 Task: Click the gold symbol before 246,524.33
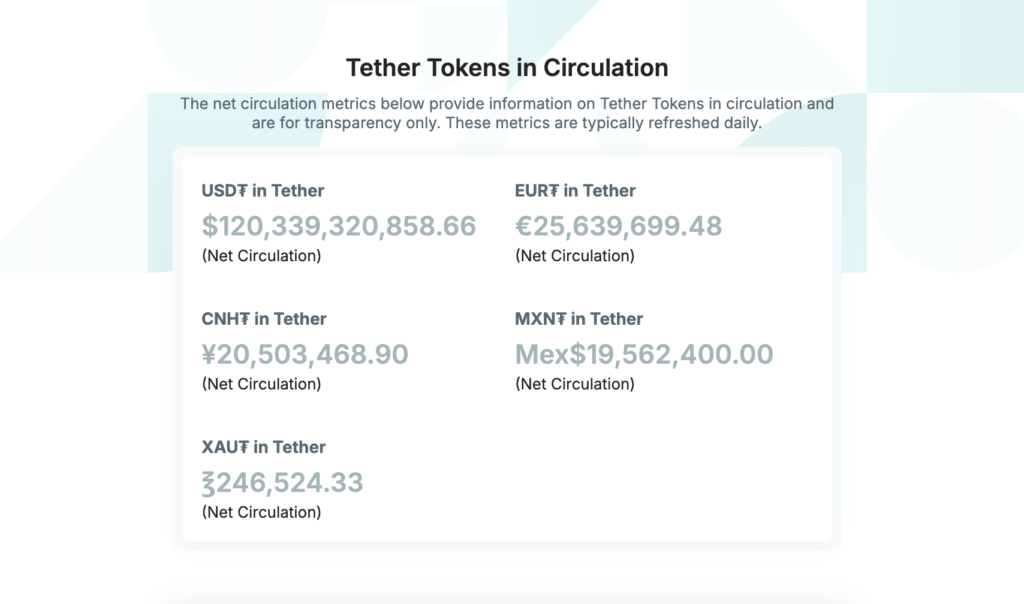(209, 483)
